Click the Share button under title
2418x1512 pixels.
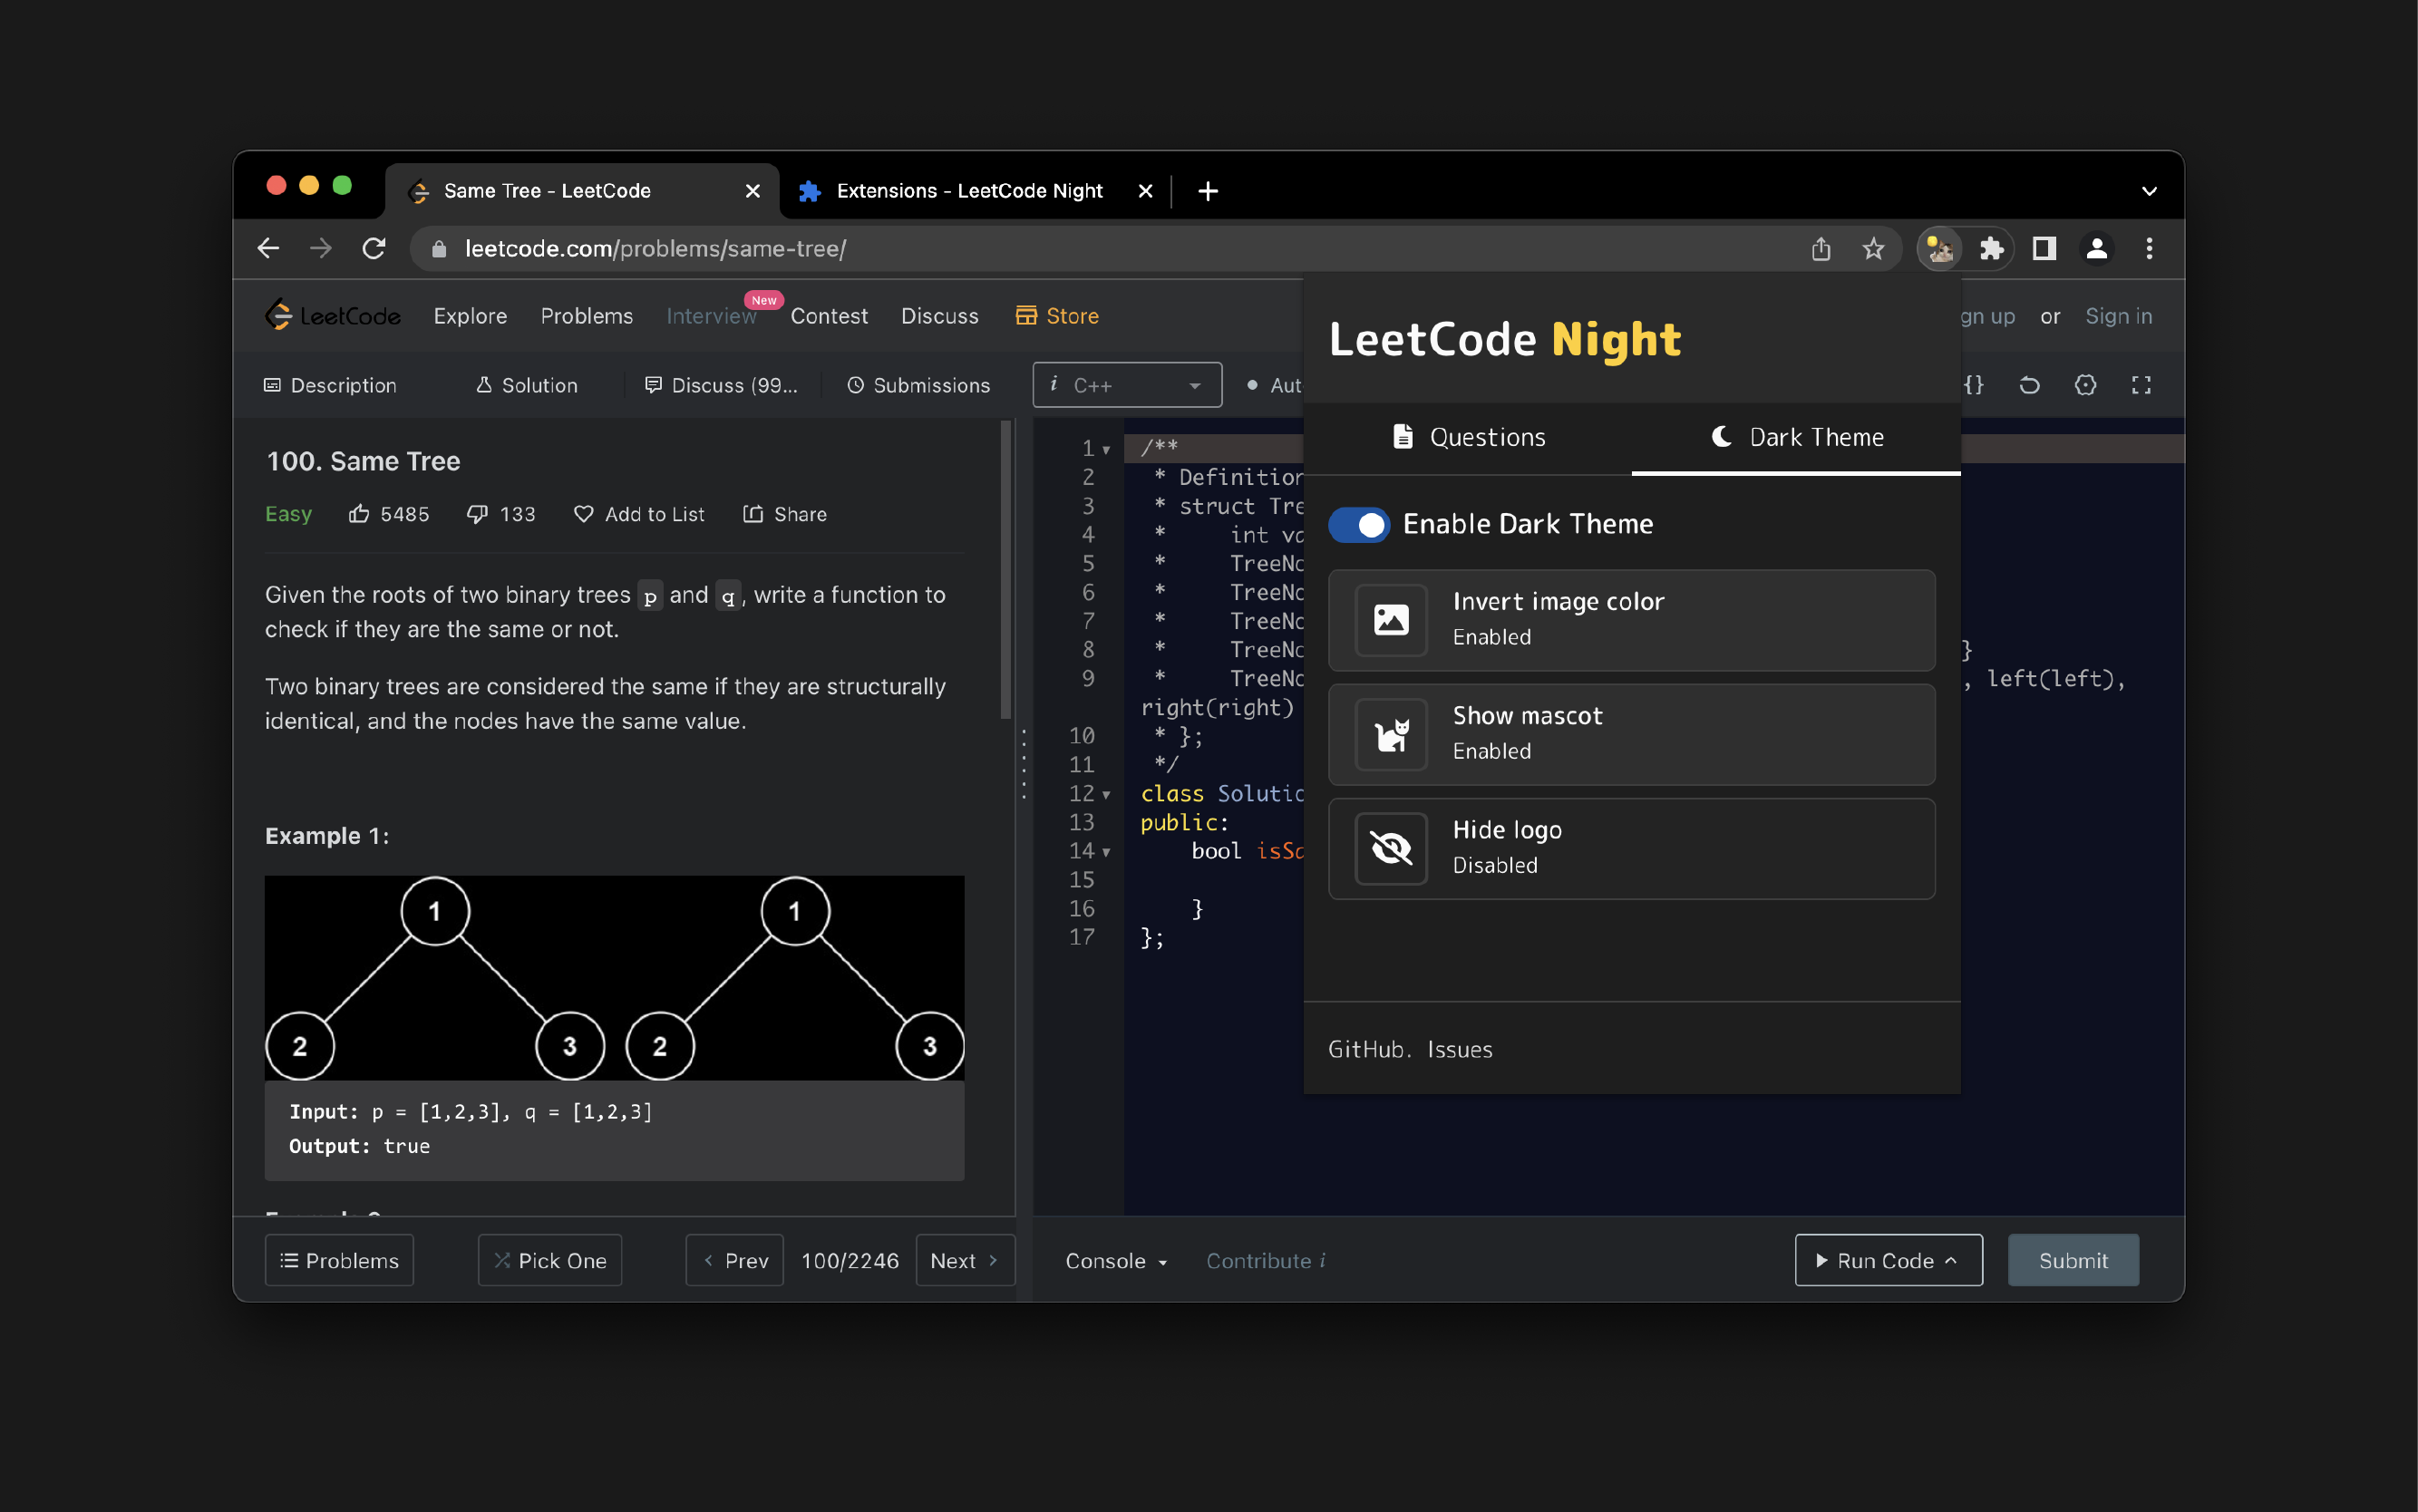click(785, 514)
